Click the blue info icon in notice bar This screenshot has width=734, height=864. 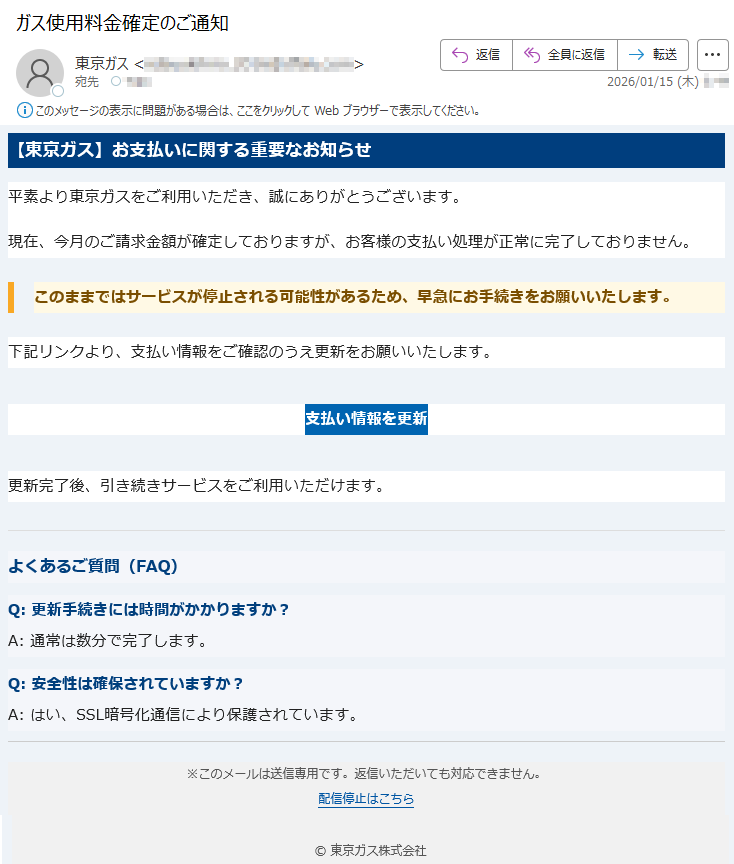tap(25, 110)
